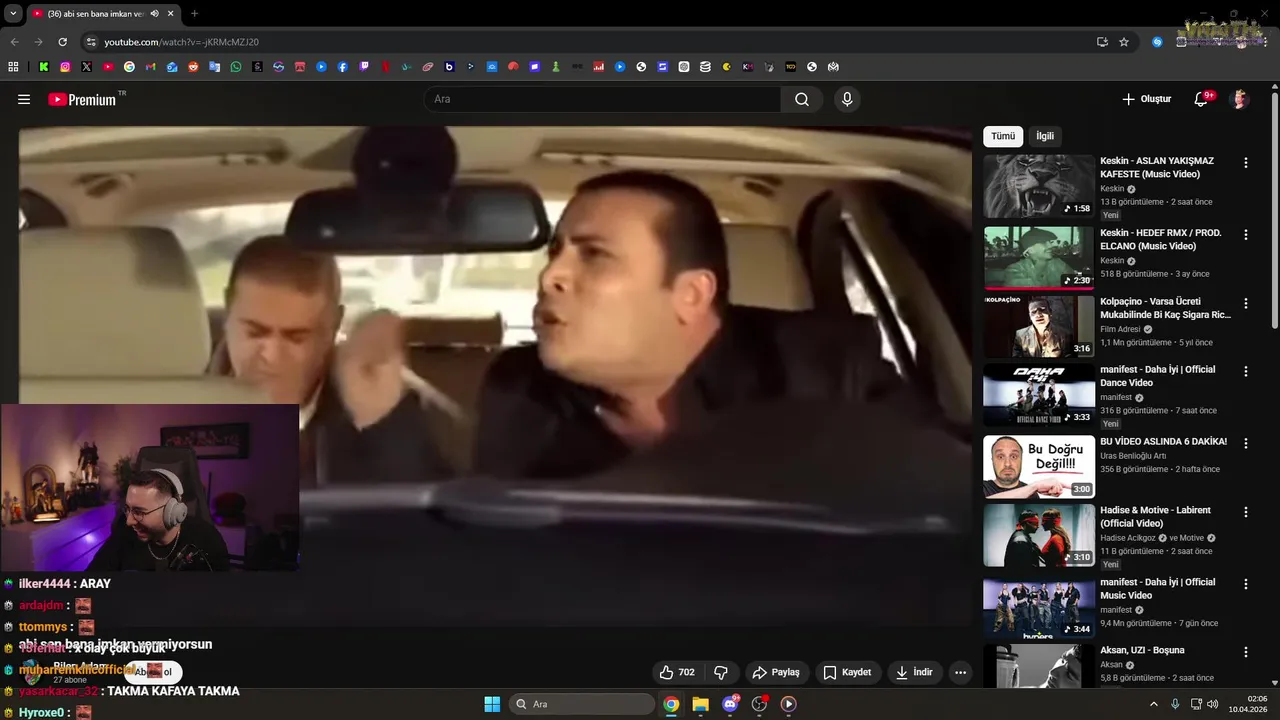Image resolution: width=1280 pixels, height=720 pixels.
Task: Open Gmail bookmark icon
Action: coord(151,67)
